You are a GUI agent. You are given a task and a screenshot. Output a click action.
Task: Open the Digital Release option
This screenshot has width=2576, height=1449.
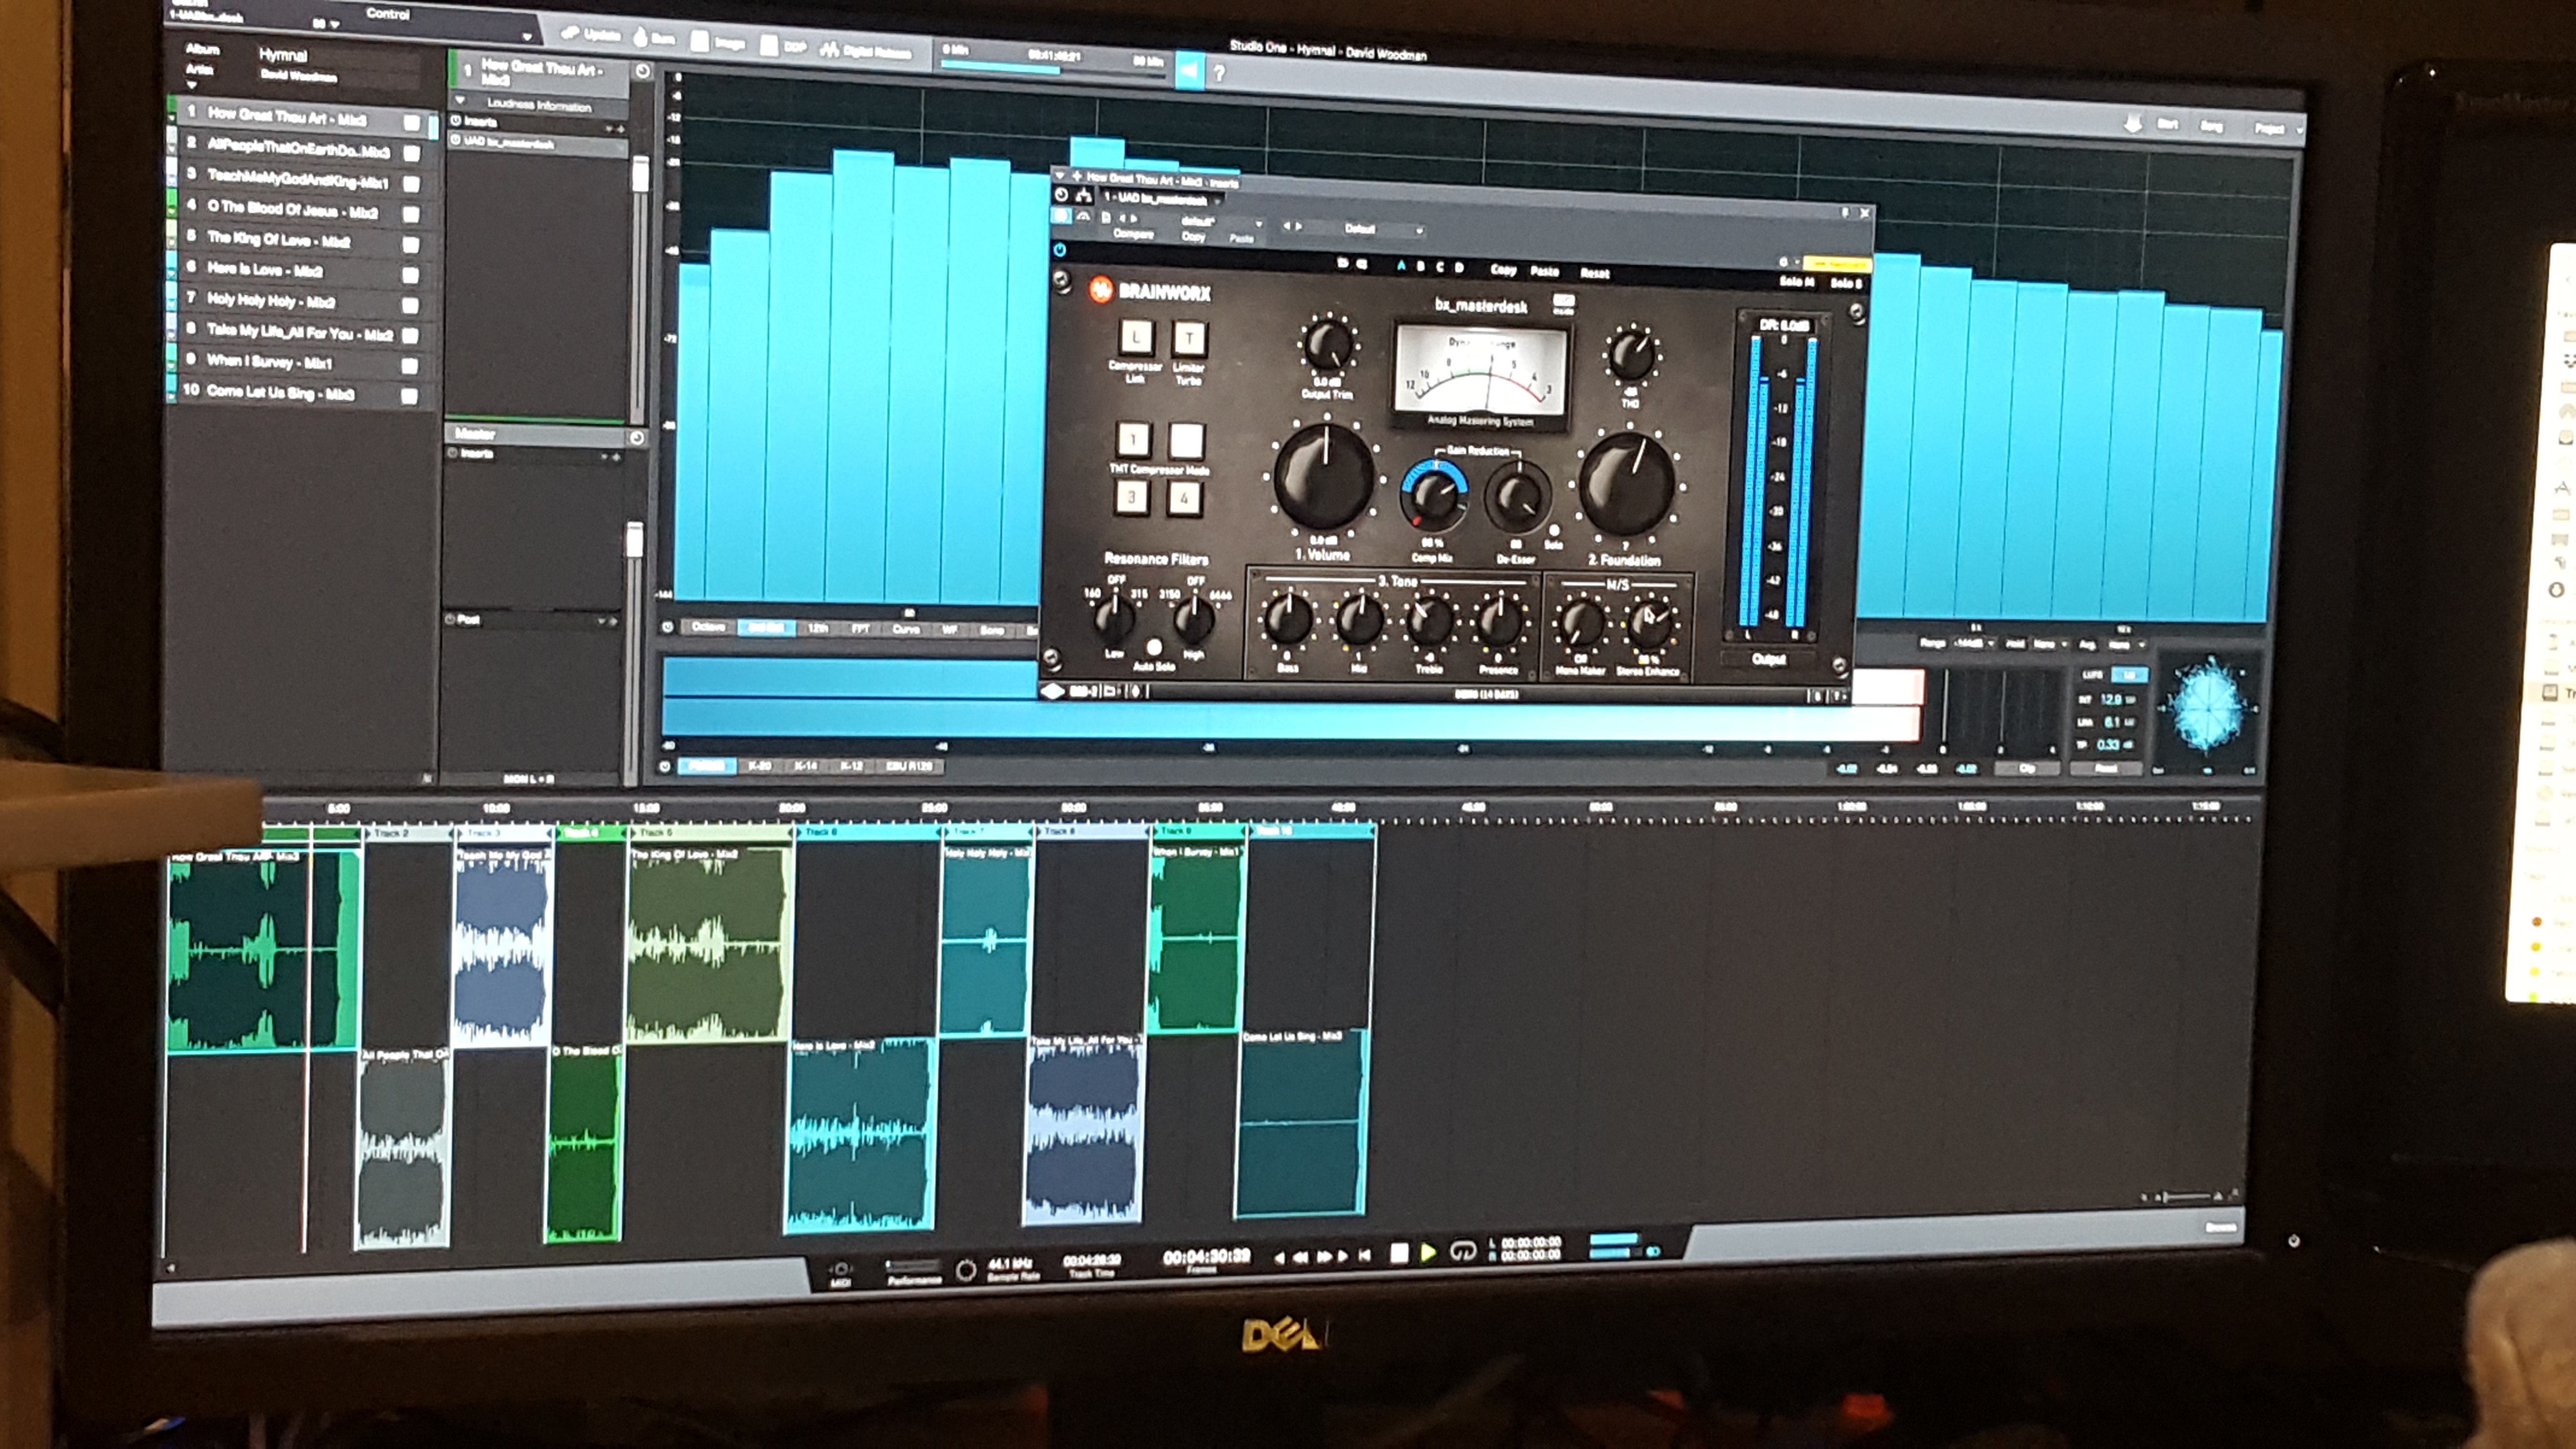tap(865, 50)
